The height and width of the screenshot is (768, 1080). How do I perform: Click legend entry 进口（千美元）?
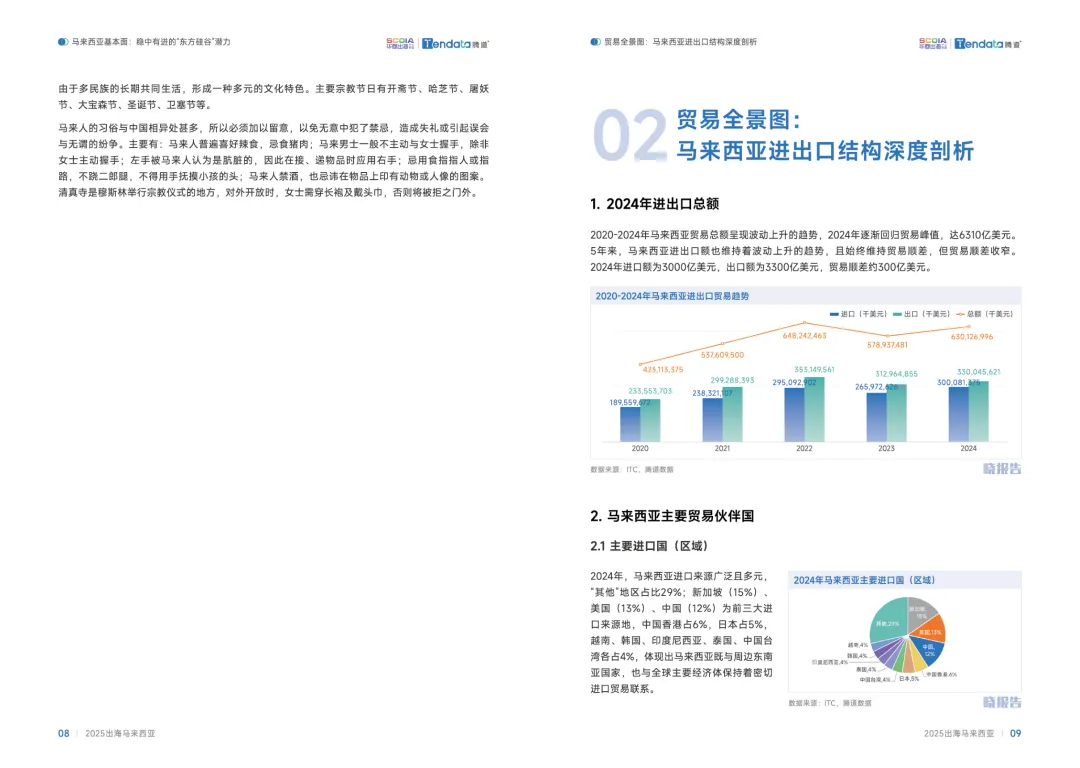(x=858, y=314)
